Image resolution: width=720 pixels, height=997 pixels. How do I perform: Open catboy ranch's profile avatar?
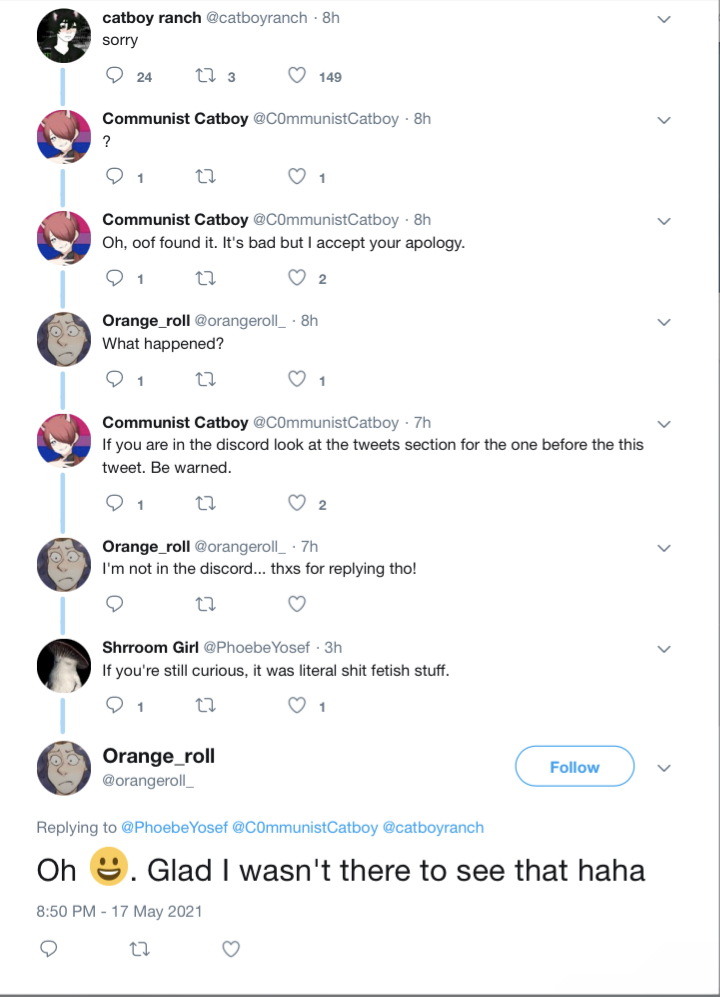64,36
